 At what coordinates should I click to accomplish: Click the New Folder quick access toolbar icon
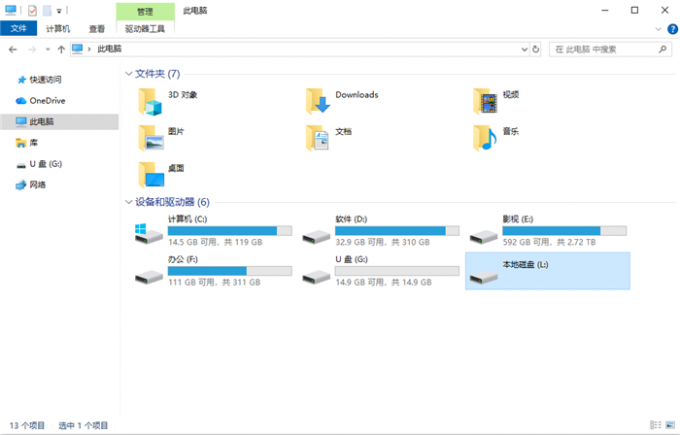47,10
